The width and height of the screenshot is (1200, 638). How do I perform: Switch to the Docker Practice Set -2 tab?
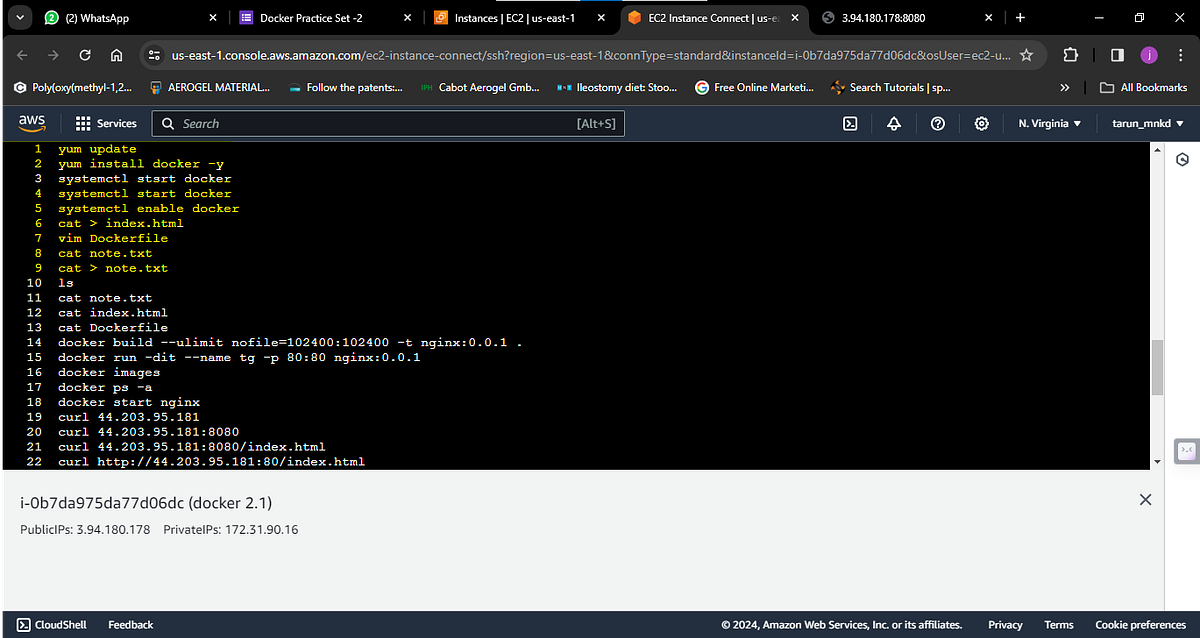click(x=300, y=16)
